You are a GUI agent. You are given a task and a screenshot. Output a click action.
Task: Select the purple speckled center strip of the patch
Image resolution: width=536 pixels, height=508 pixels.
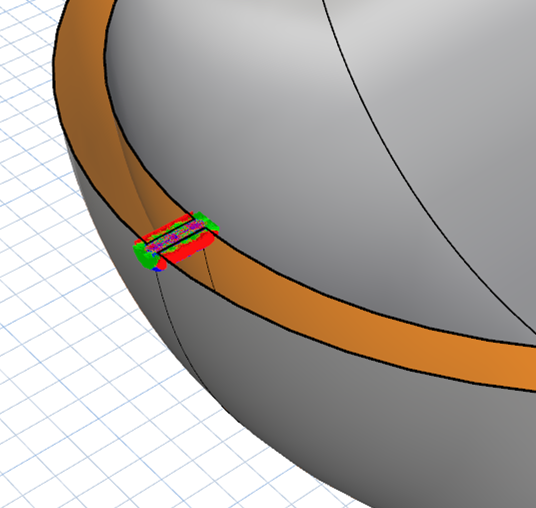pos(175,236)
